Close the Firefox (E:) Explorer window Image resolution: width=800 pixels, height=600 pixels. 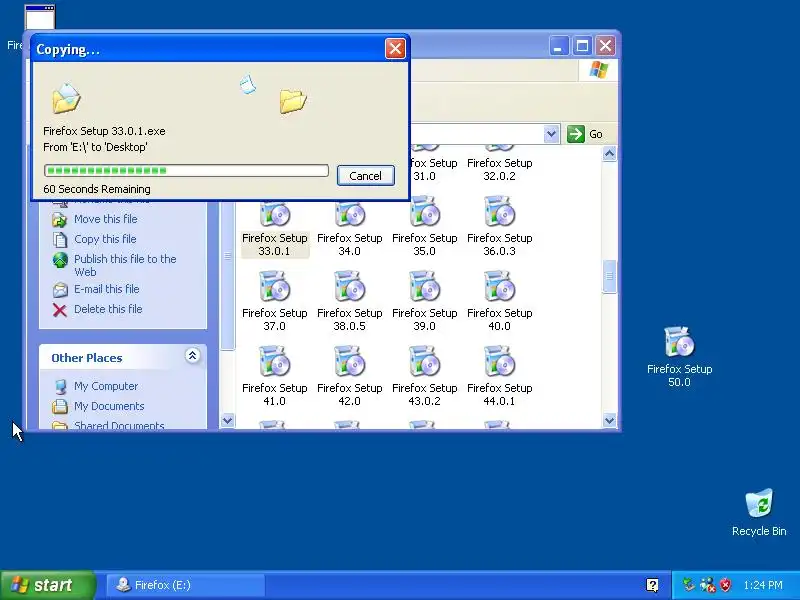[x=606, y=46]
